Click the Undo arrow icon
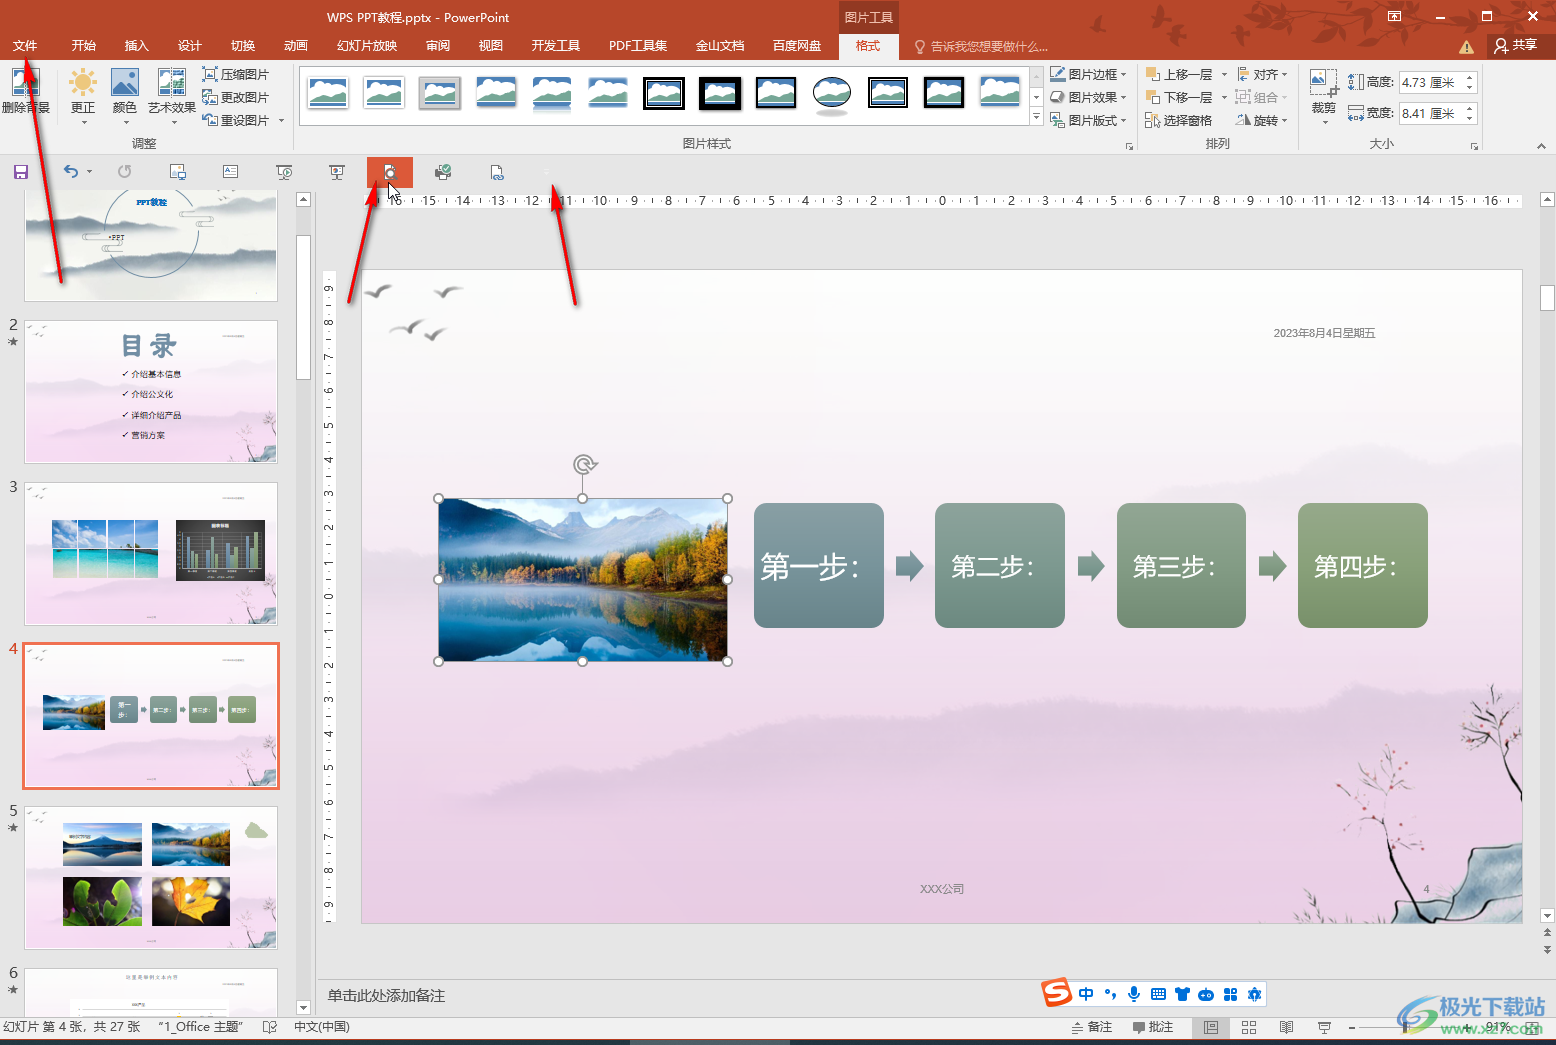Image resolution: width=1556 pixels, height=1045 pixels. coord(70,172)
